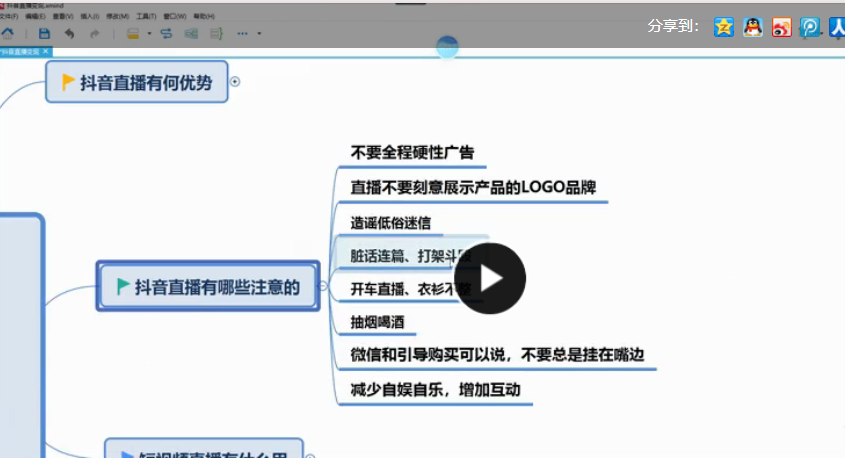Undo the last action
Screen dimensions: 845x458
tap(70, 33)
